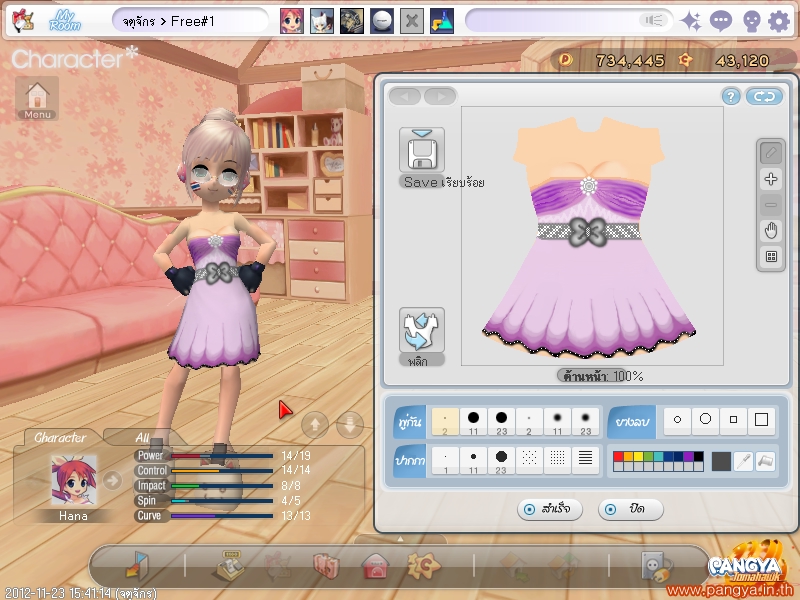Click the golf ball icon in top bar
Screen dimensions: 800x600
click(382, 21)
